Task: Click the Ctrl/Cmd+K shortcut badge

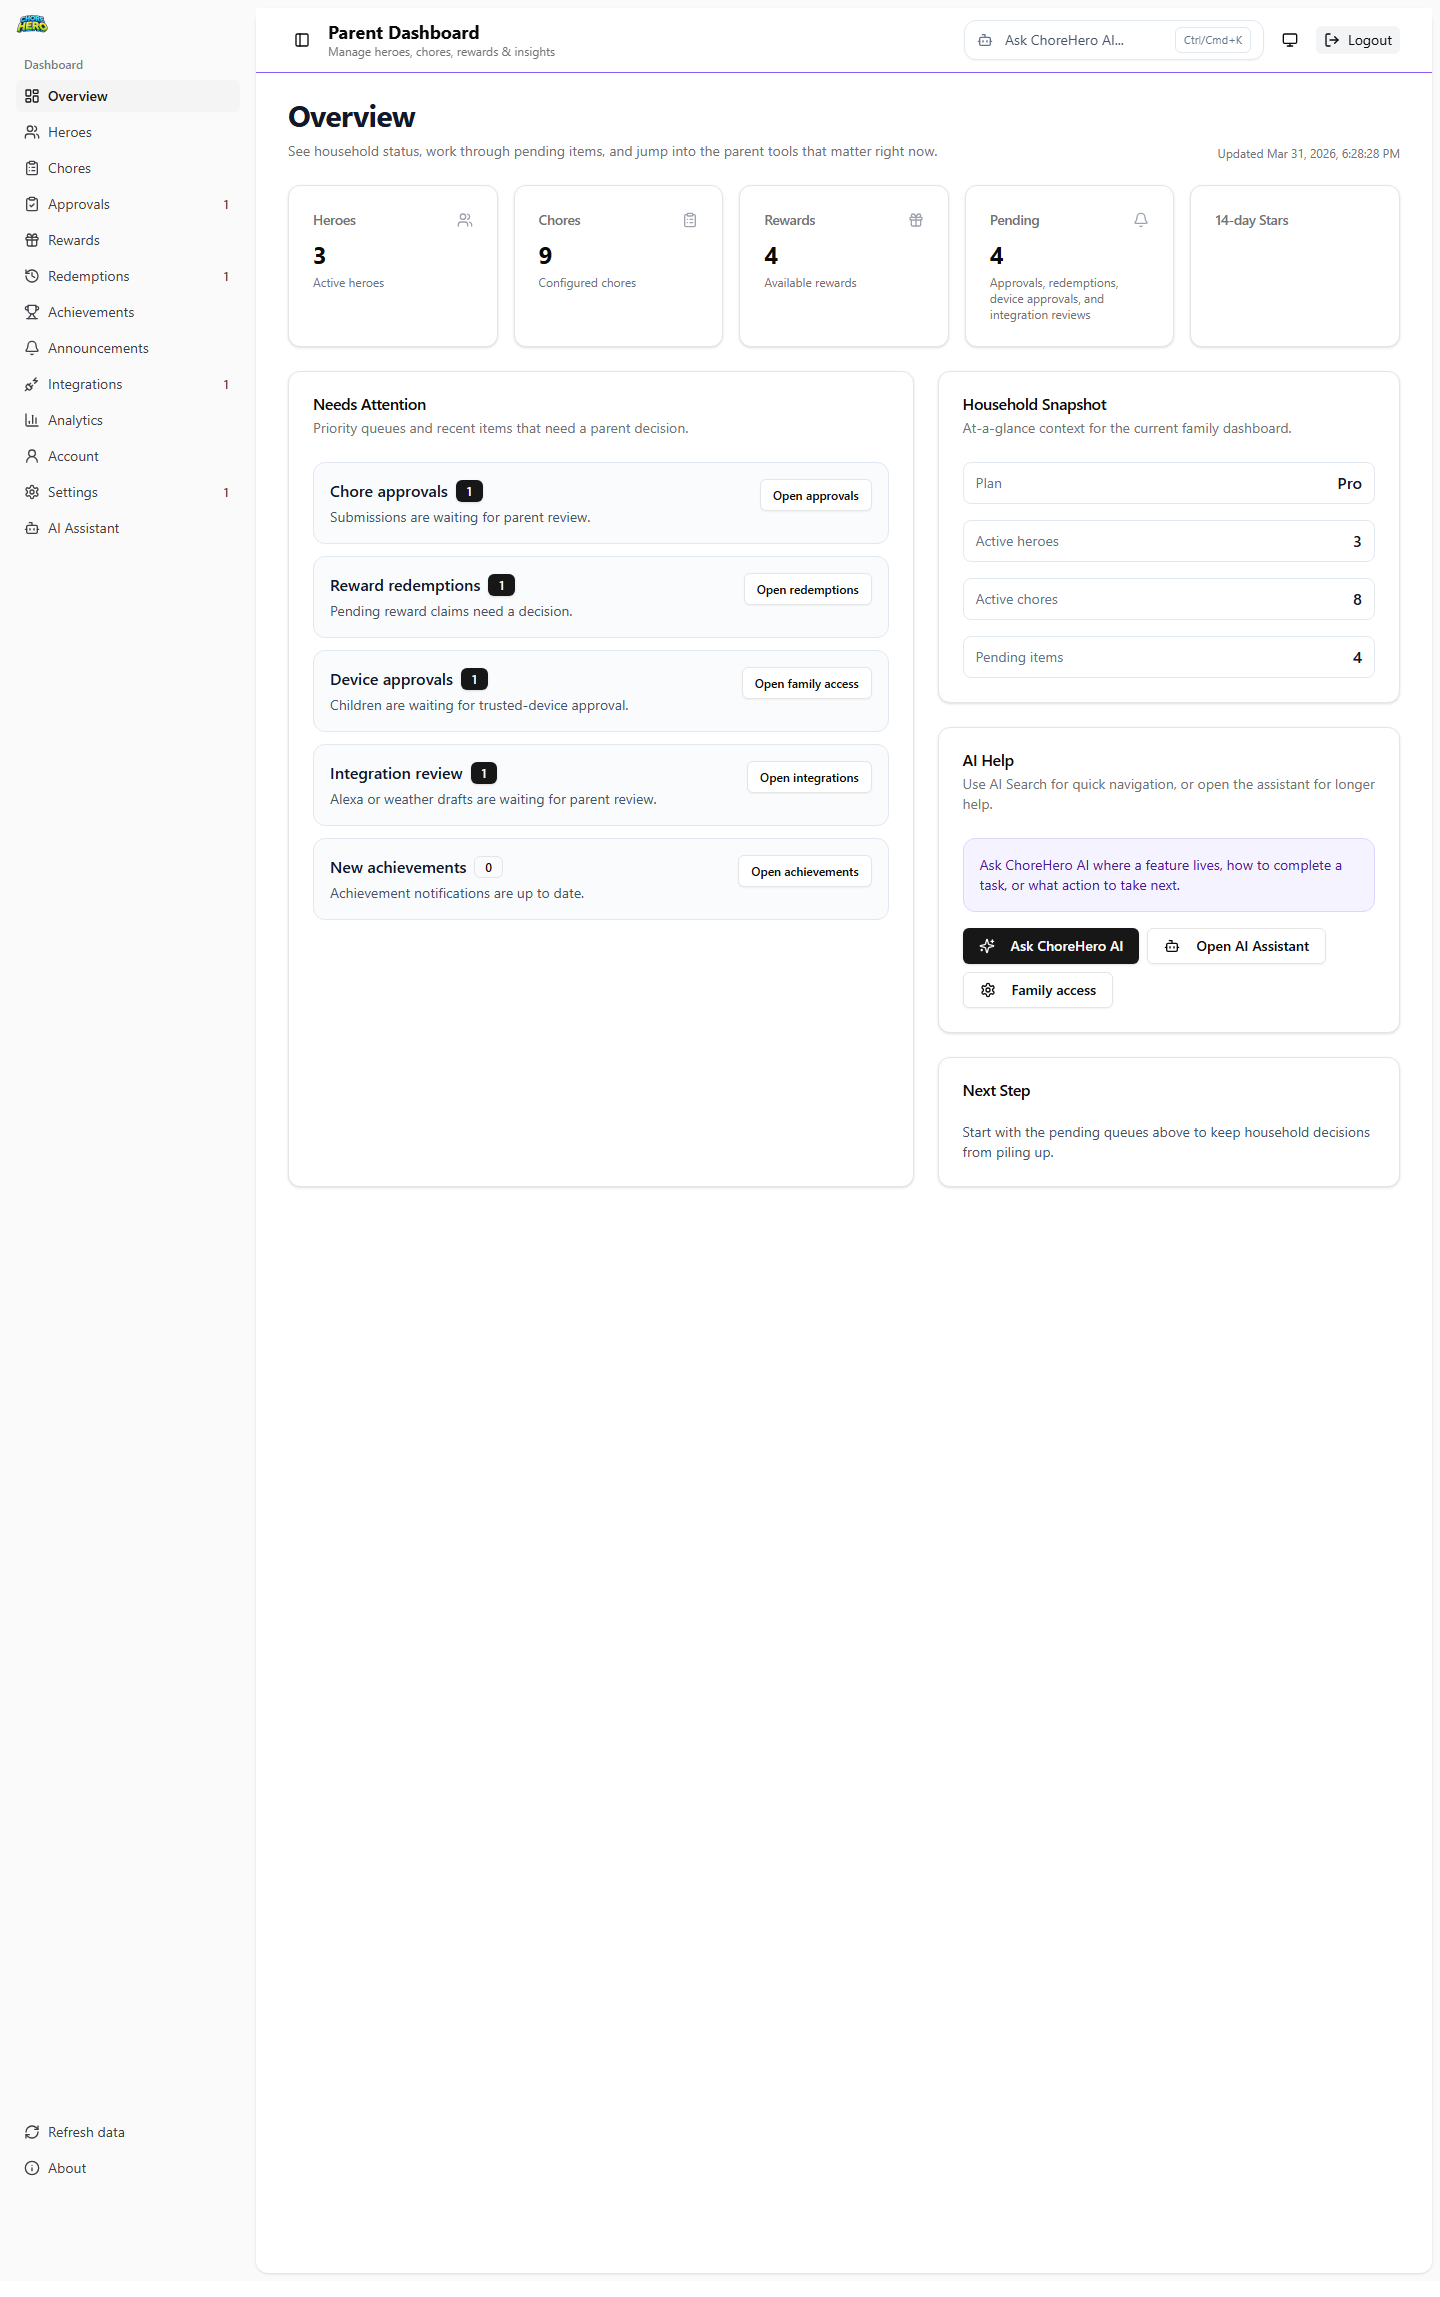Action: [1213, 40]
